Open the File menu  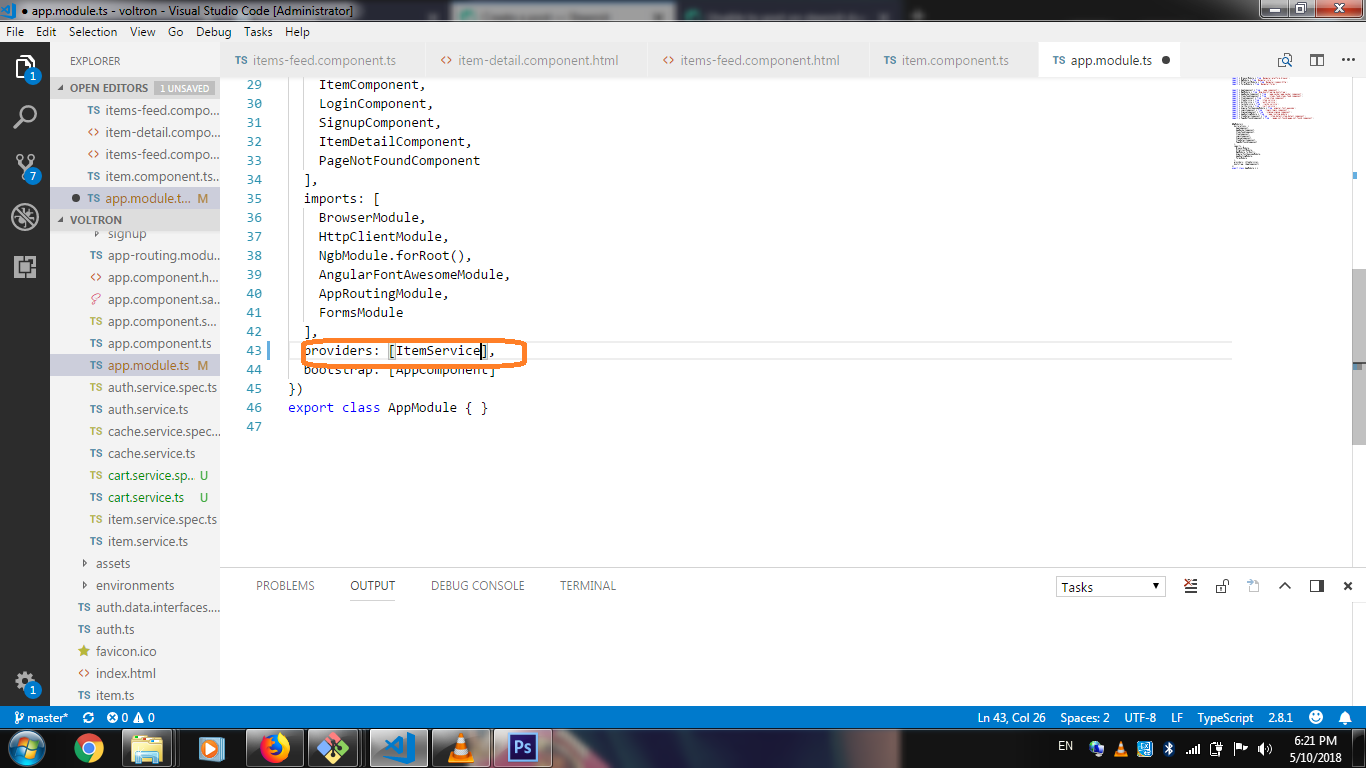pyautogui.click(x=15, y=32)
